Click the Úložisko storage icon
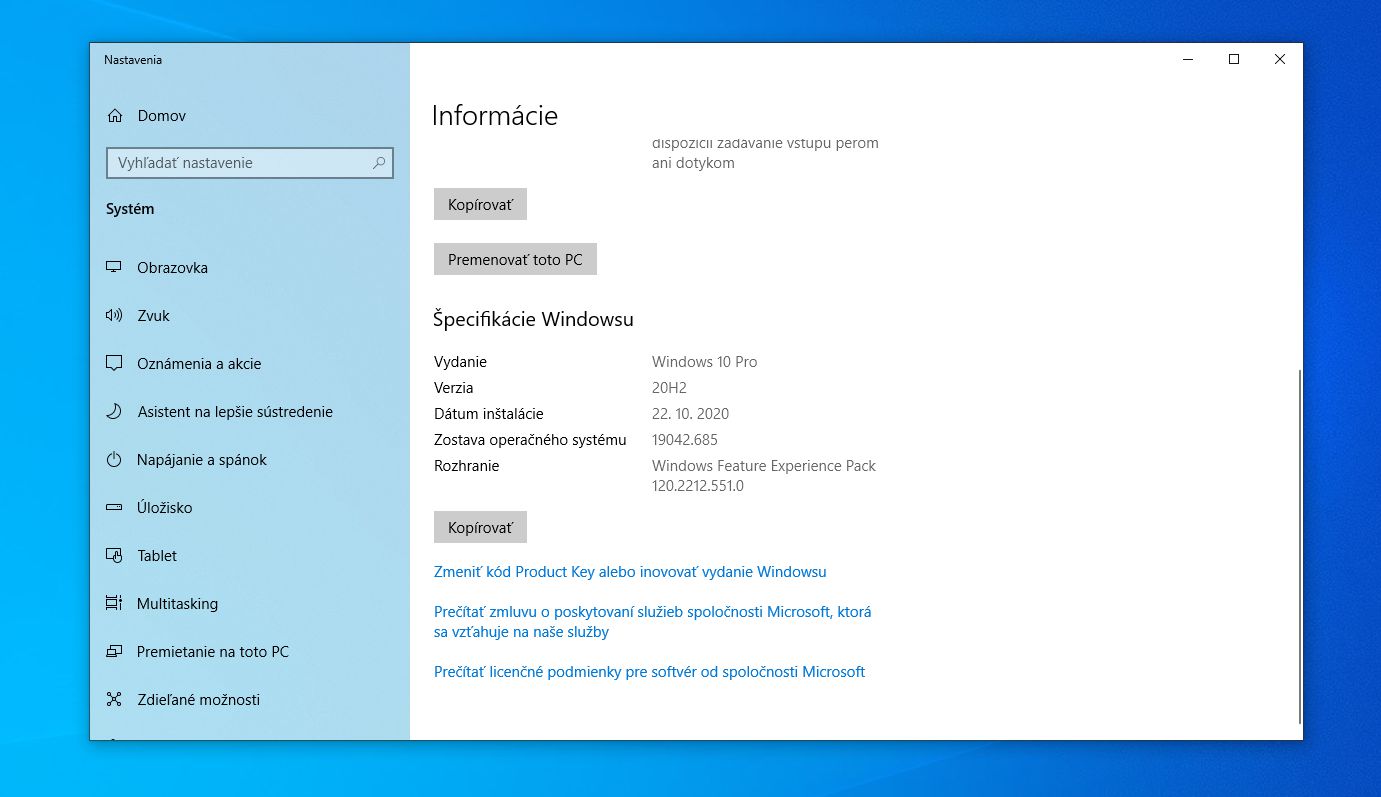This screenshot has width=1381, height=797. pos(114,508)
